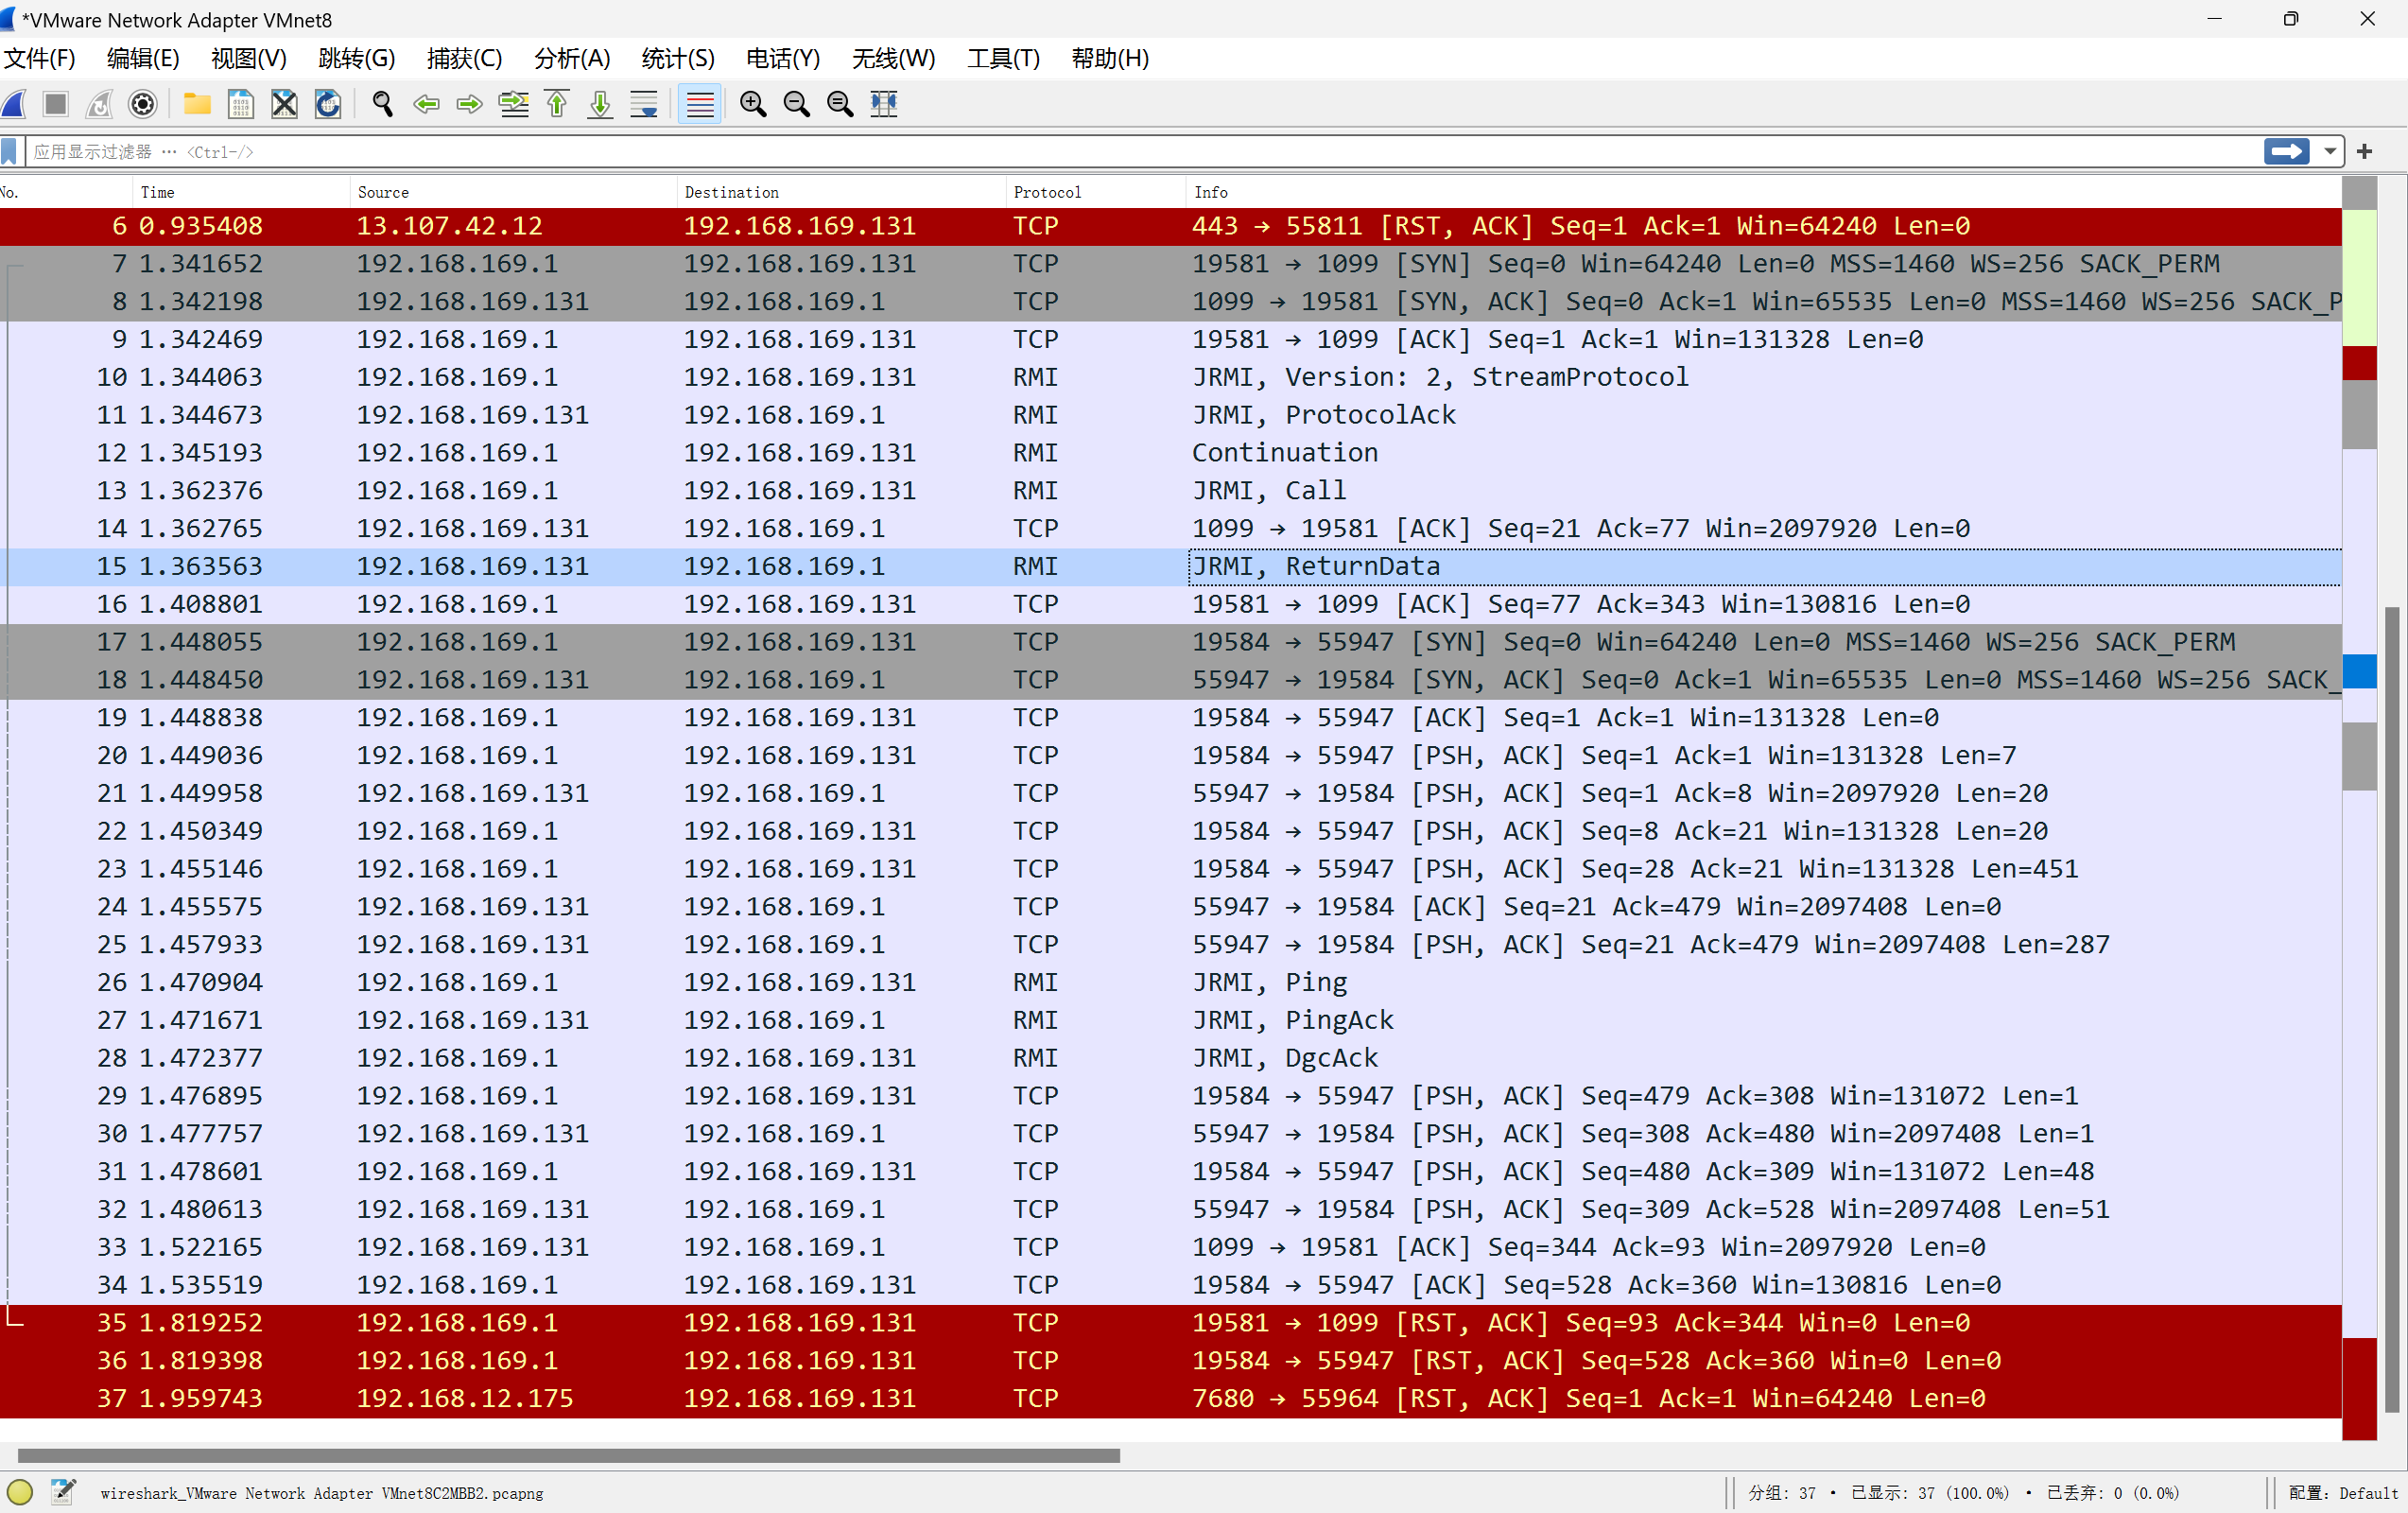
Task: Close this capture file
Action: (285, 104)
